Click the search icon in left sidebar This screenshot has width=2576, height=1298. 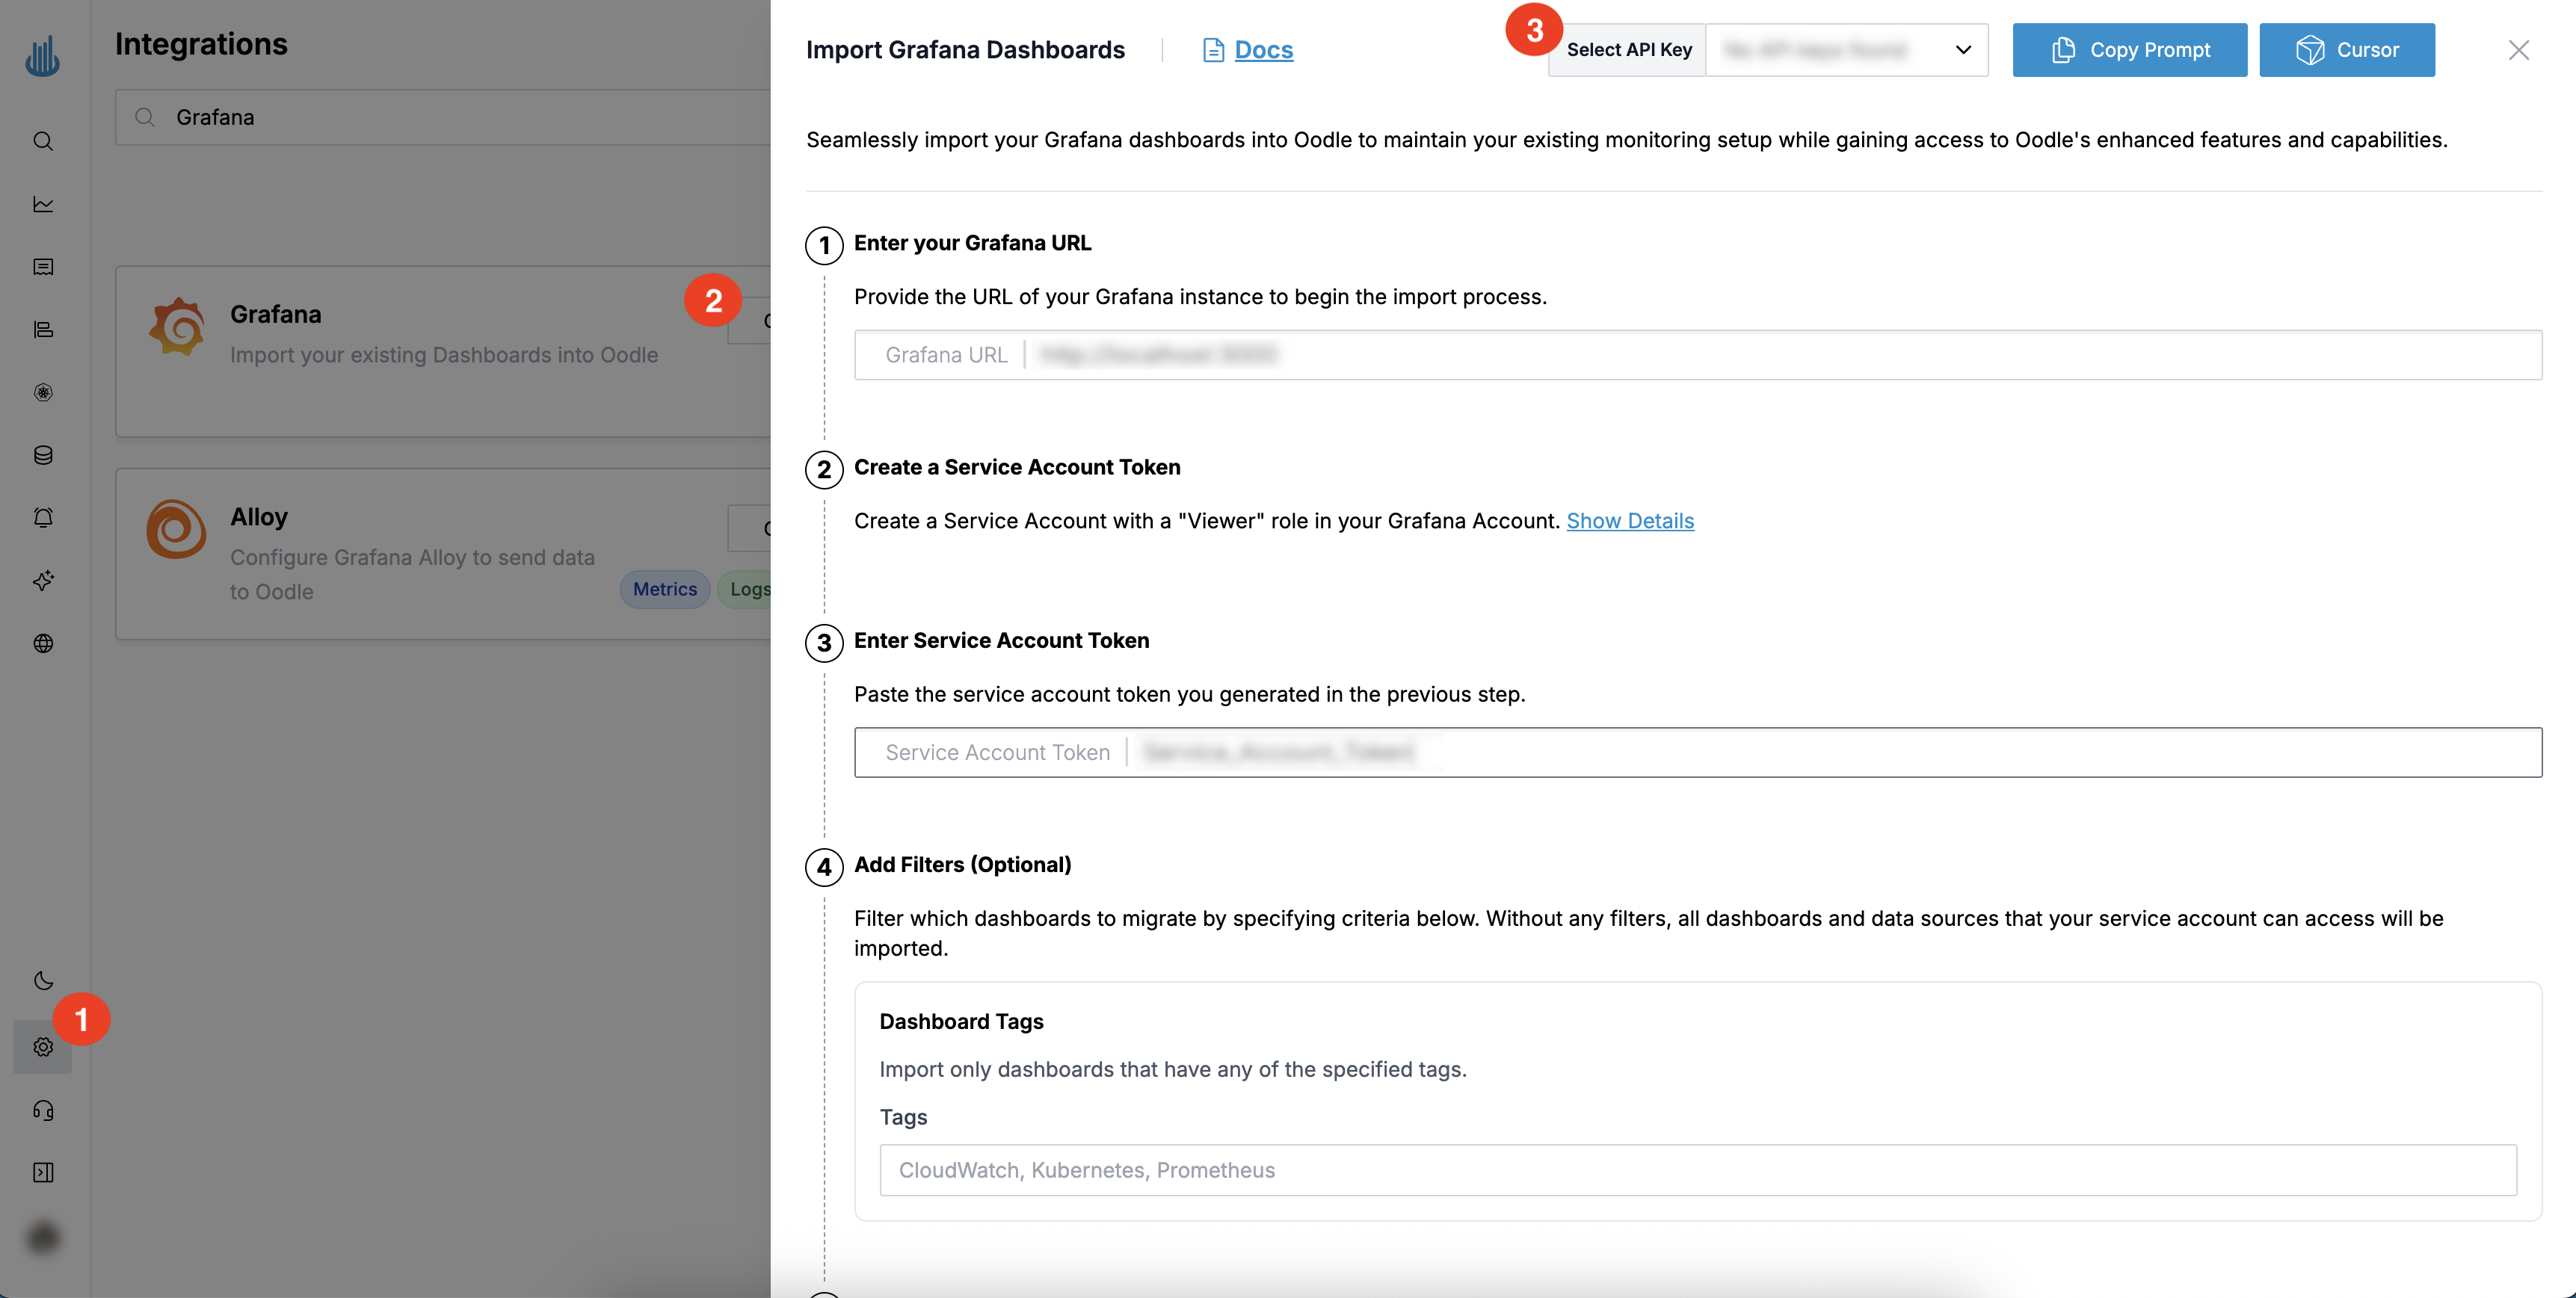[43, 141]
